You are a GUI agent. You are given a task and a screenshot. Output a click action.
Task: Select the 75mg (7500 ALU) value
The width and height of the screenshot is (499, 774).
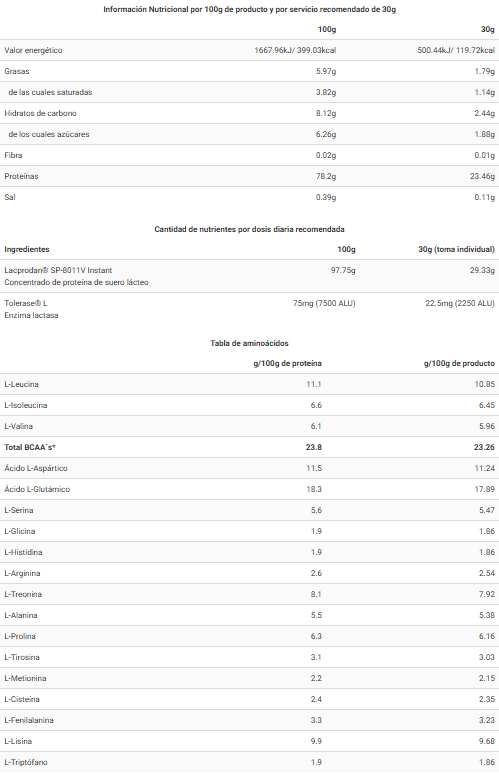tap(324, 303)
